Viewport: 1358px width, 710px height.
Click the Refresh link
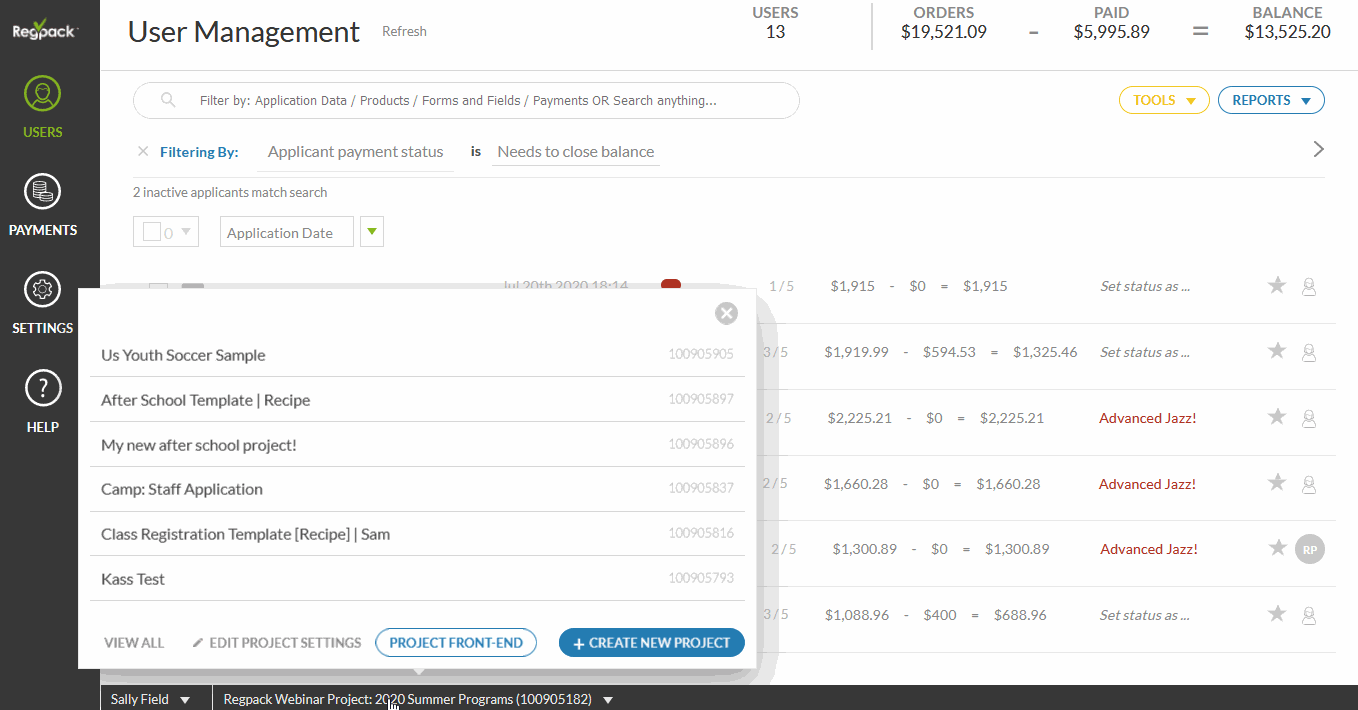pyautogui.click(x=404, y=32)
